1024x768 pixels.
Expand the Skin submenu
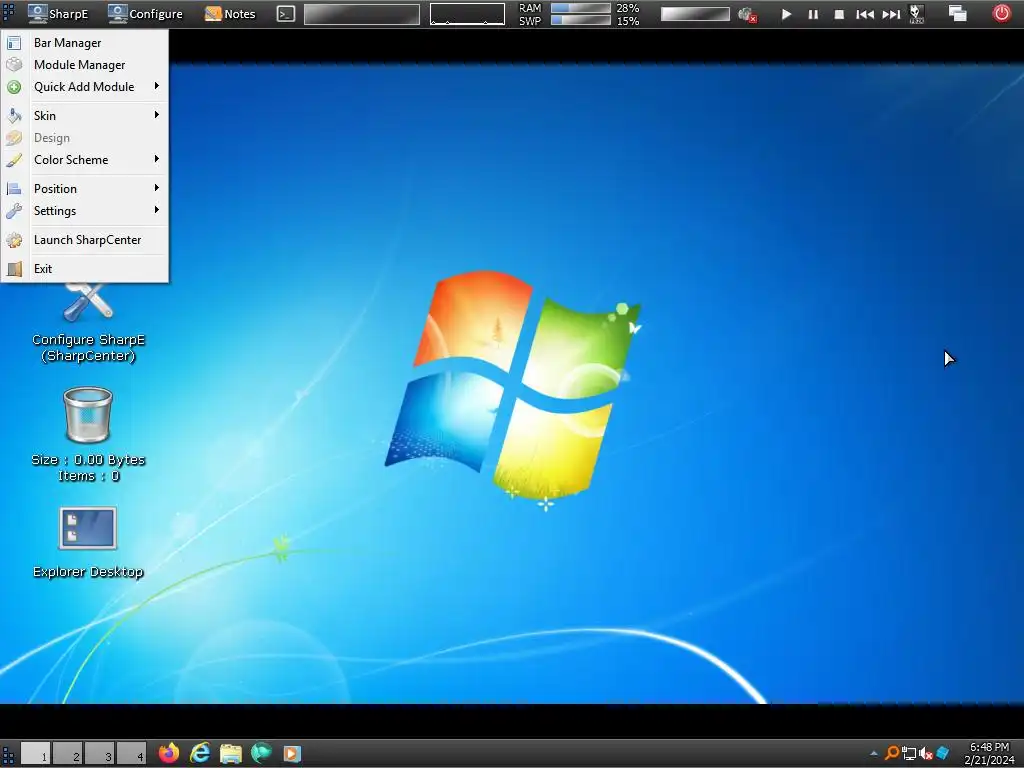tap(85, 116)
